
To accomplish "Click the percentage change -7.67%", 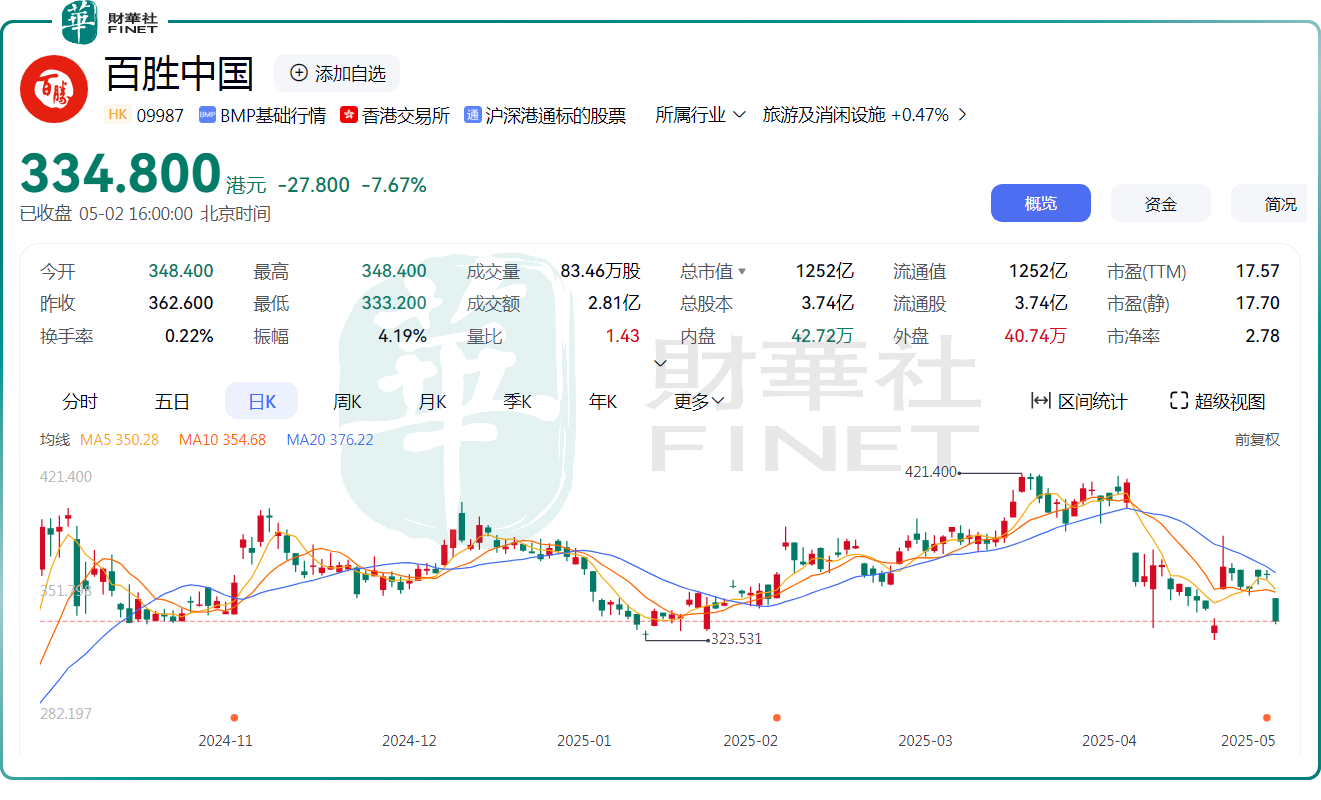I will [x=394, y=185].
